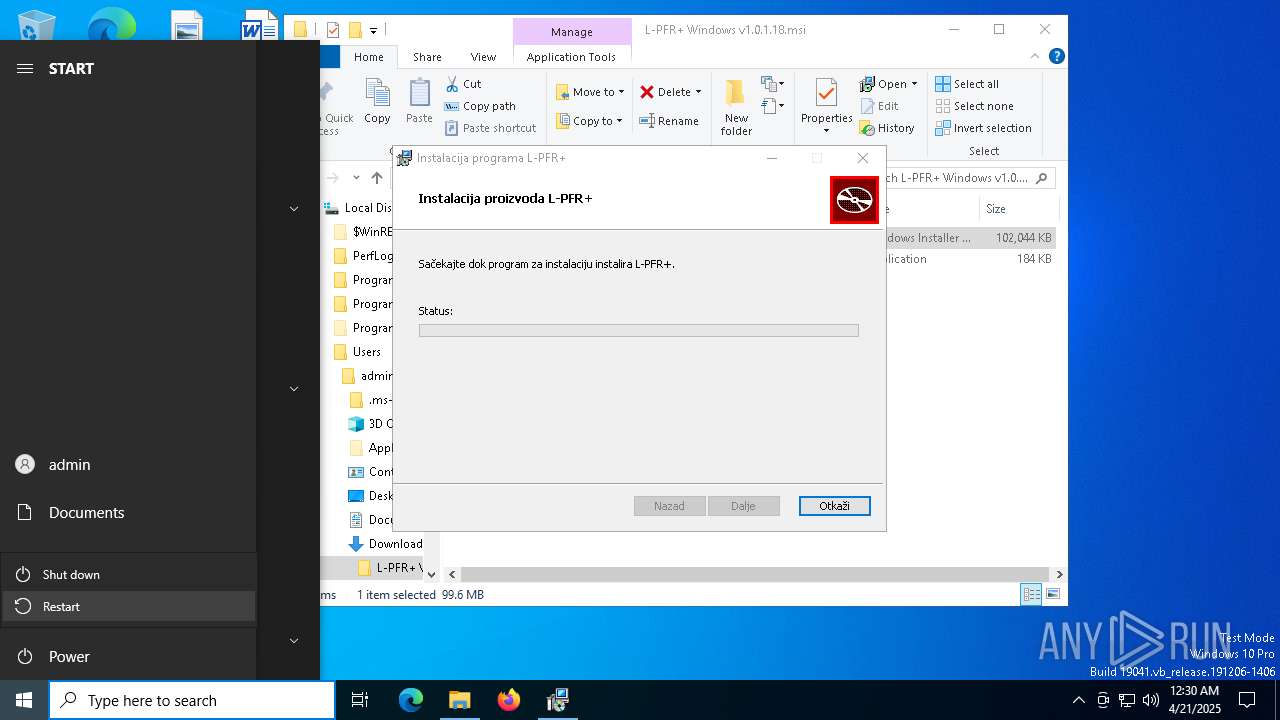Select Shut down in the power menu
Viewport: 1280px width, 720px height.
click(129, 575)
